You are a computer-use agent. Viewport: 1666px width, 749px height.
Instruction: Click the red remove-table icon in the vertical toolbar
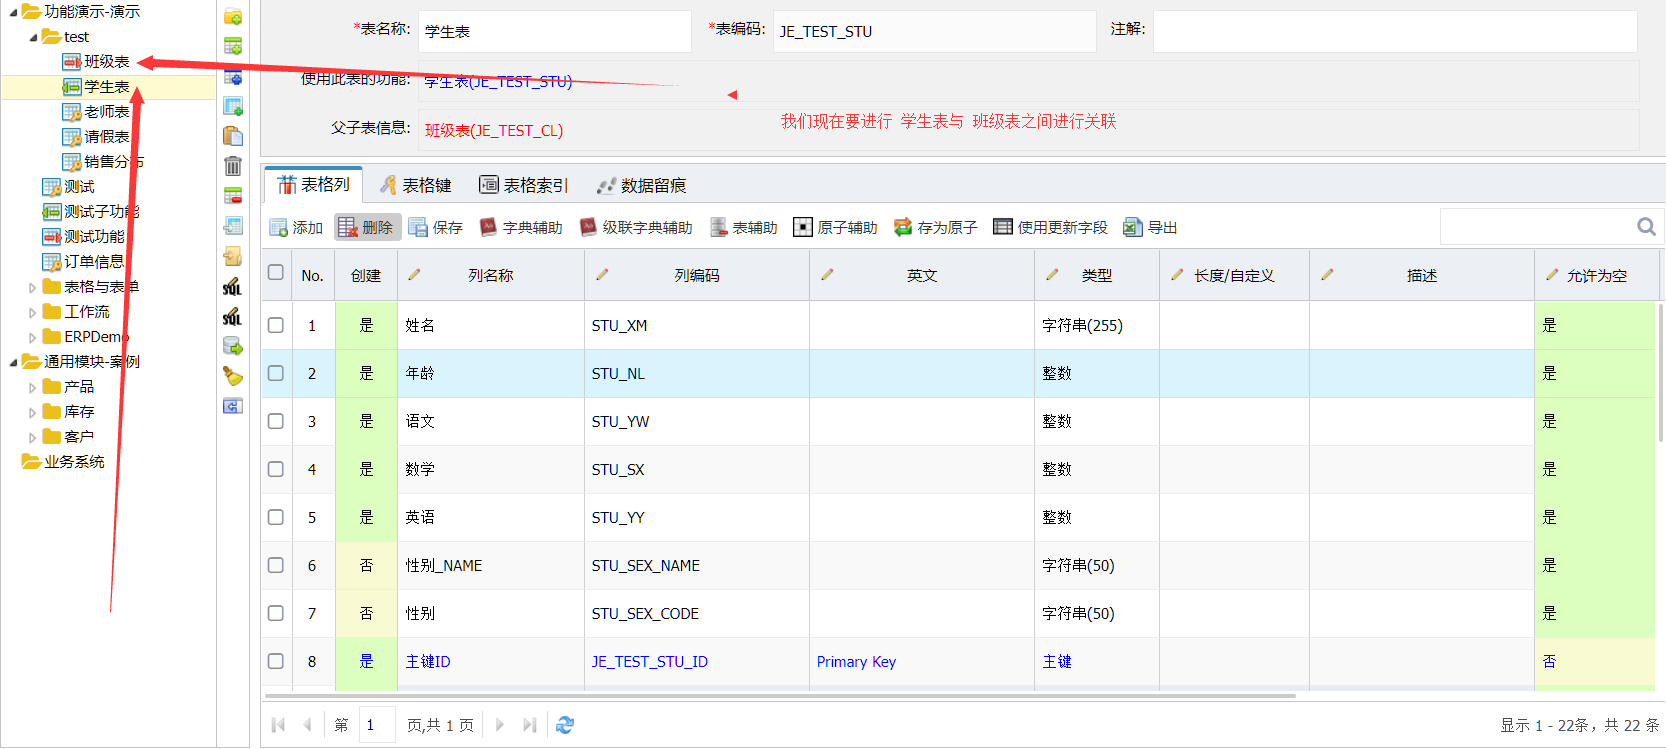pos(233,196)
